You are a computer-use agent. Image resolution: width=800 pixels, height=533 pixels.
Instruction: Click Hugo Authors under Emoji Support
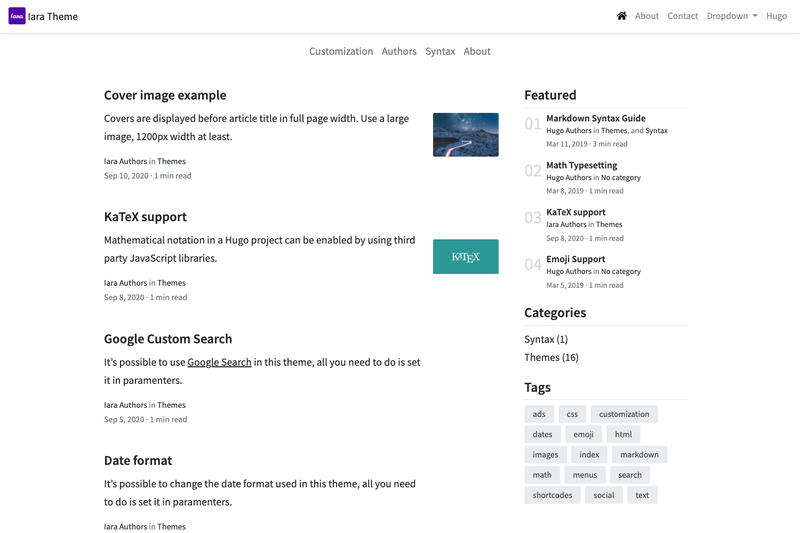point(569,271)
